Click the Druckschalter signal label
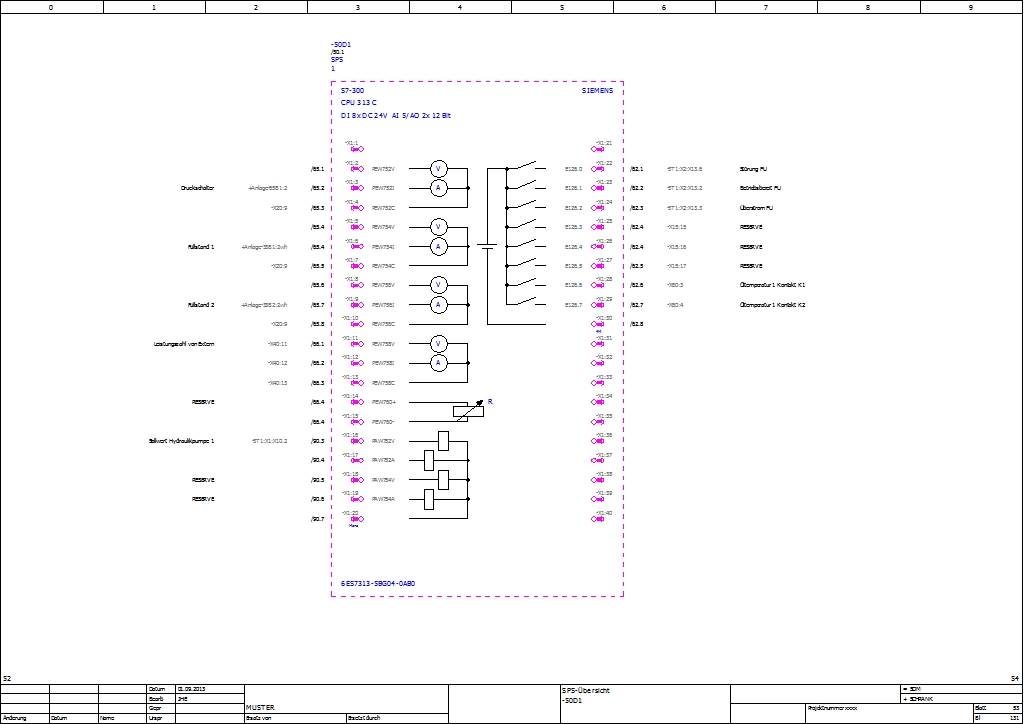The image size is (1024, 724). (x=198, y=188)
